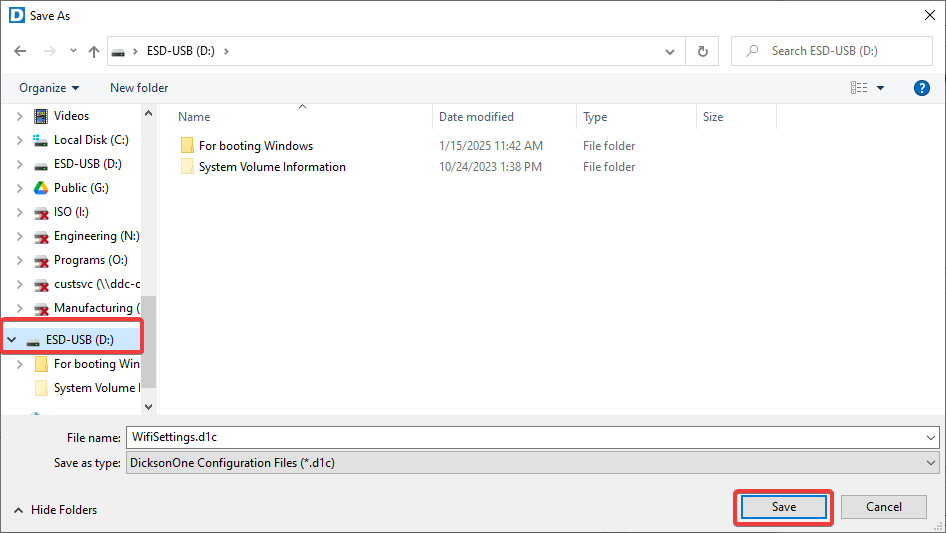Viewport: 946px width, 533px height.
Task: Click the Save button
Action: point(783,507)
